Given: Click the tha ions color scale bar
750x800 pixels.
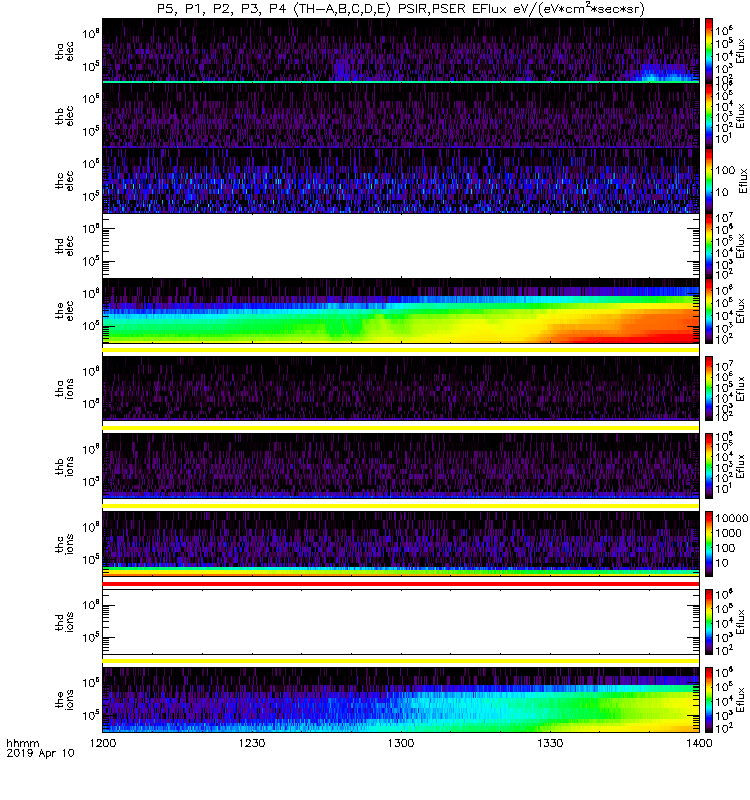Looking at the screenshot, I should (x=709, y=388).
